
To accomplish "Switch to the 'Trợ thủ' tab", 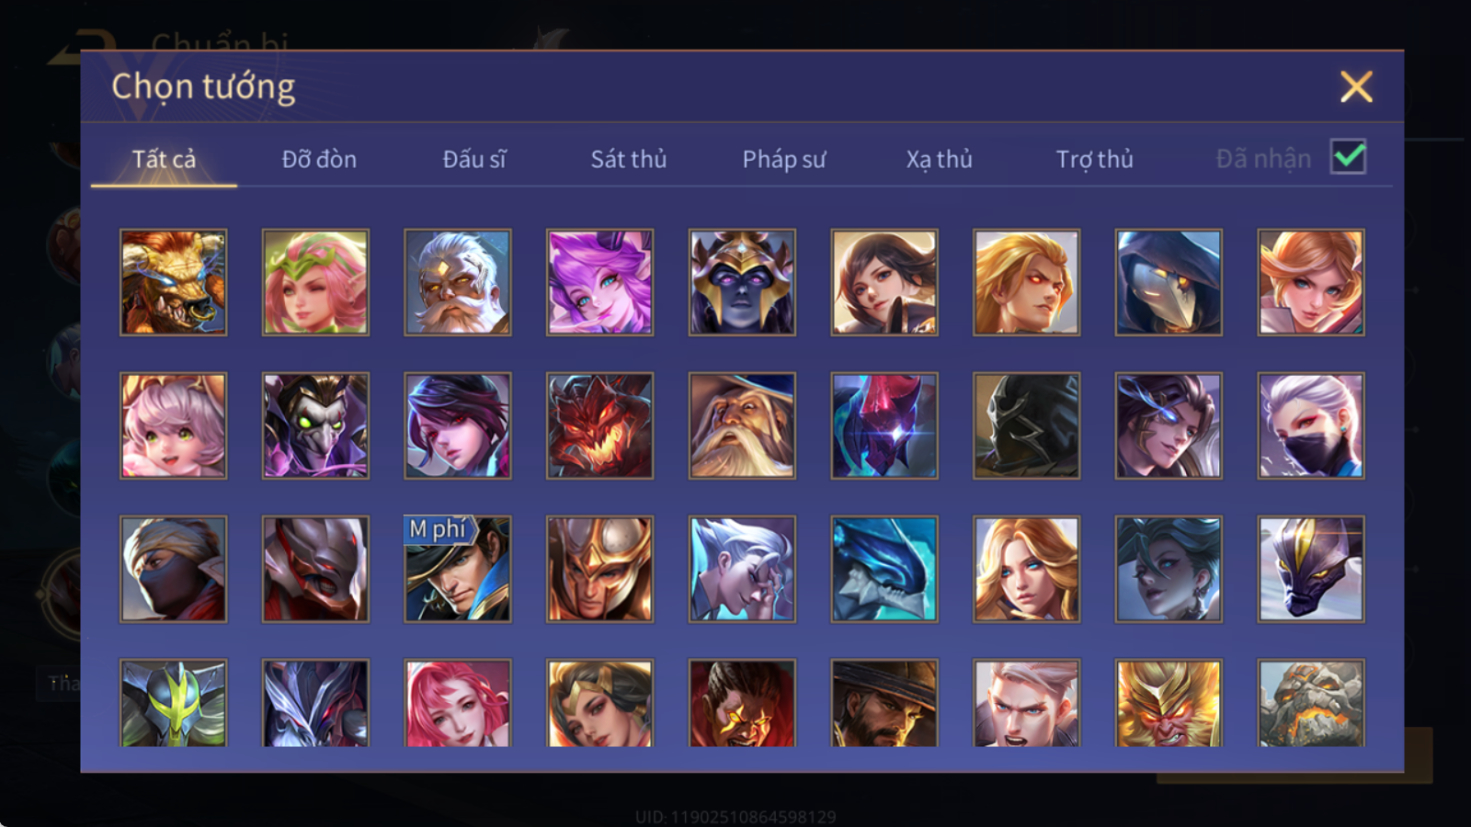I will pyautogui.click(x=1095, y=159).
